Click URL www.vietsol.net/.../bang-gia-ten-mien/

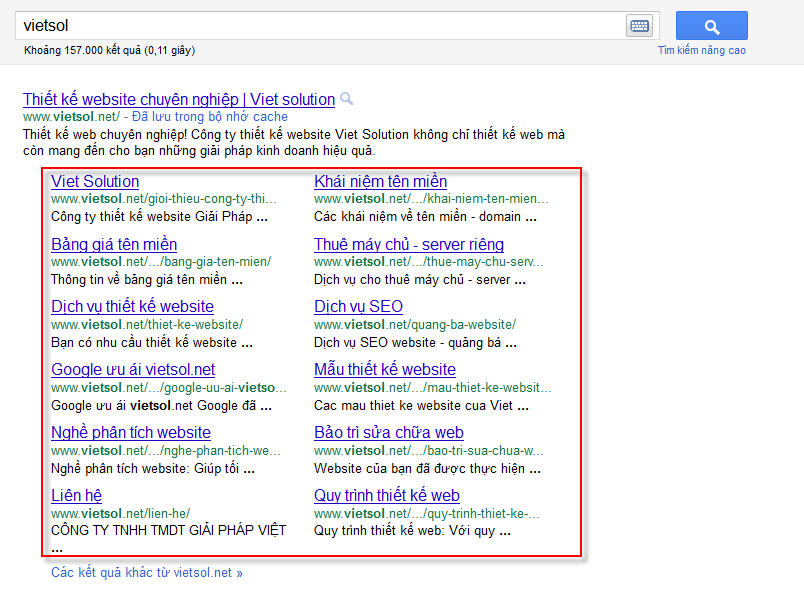pos(161,262)
